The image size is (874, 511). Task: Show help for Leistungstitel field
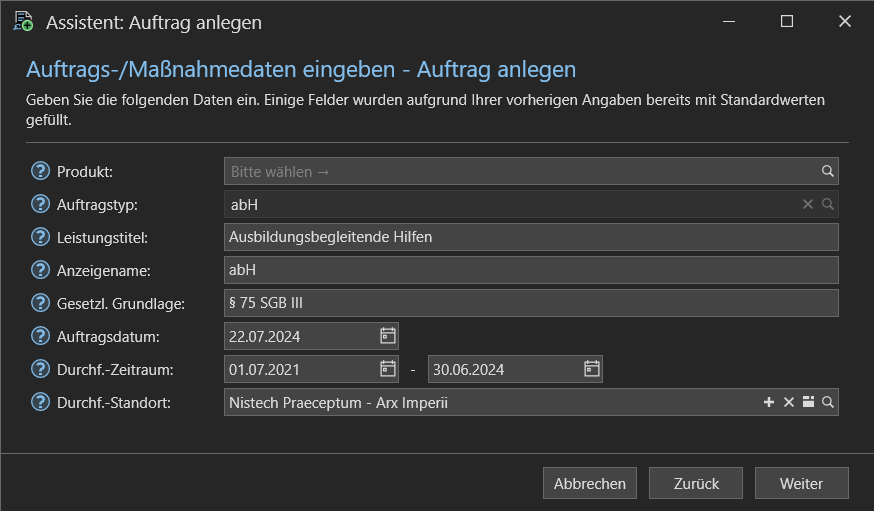click(40, 237)
